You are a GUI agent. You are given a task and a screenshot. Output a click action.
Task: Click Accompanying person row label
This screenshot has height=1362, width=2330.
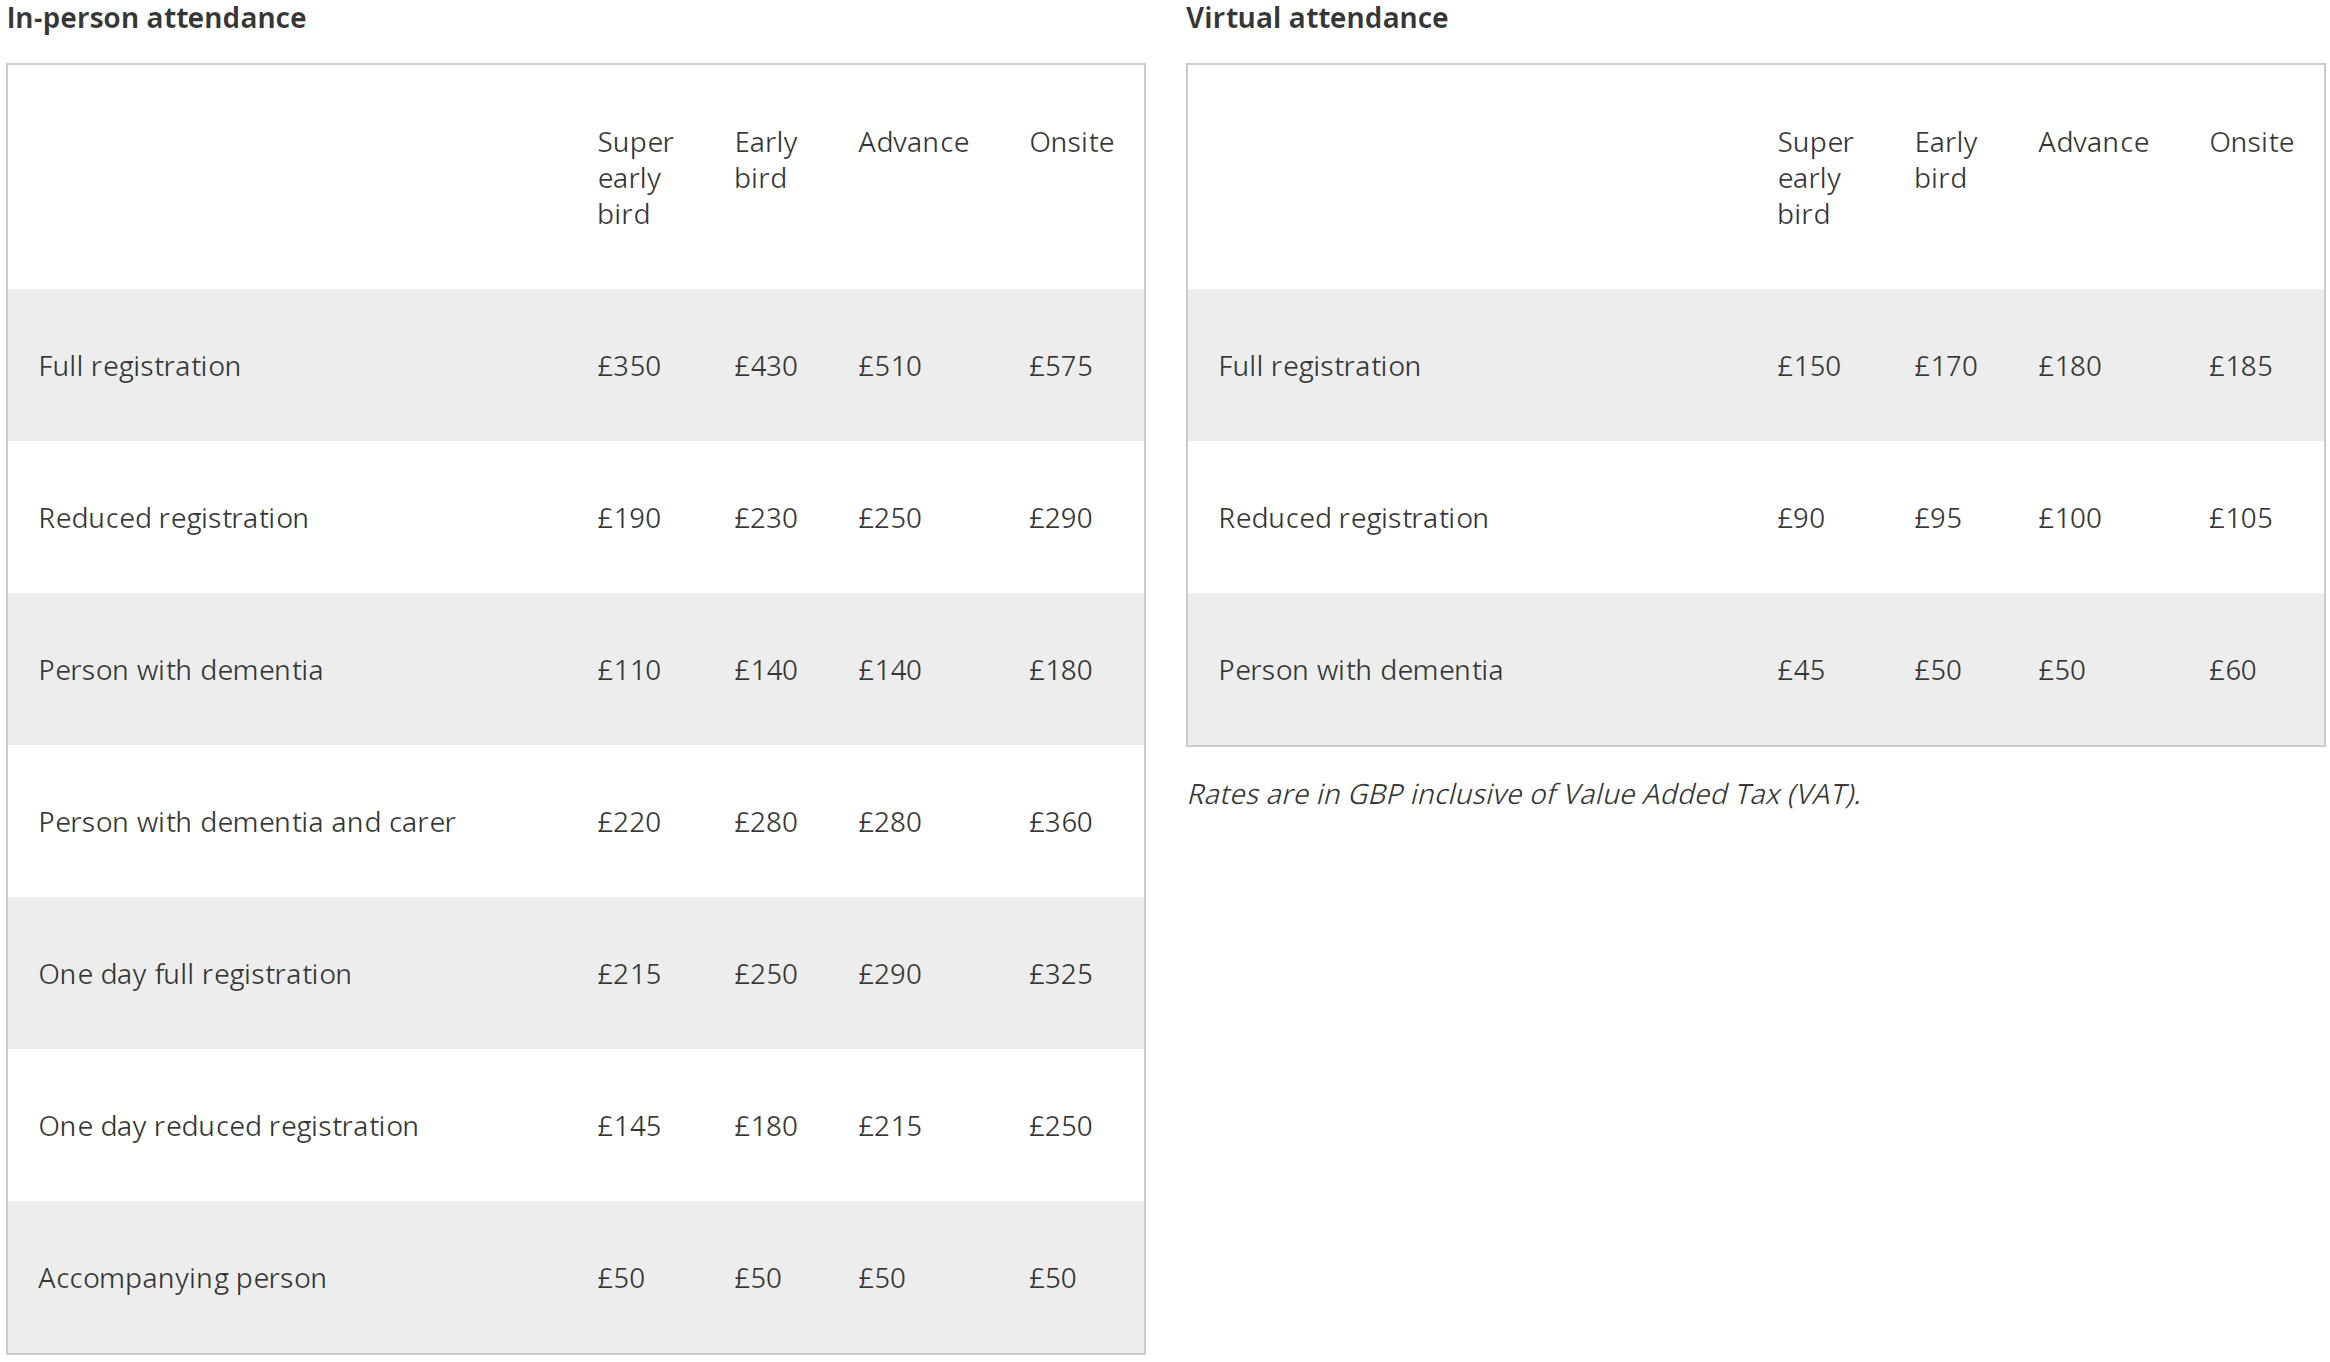coord(182,1278)
